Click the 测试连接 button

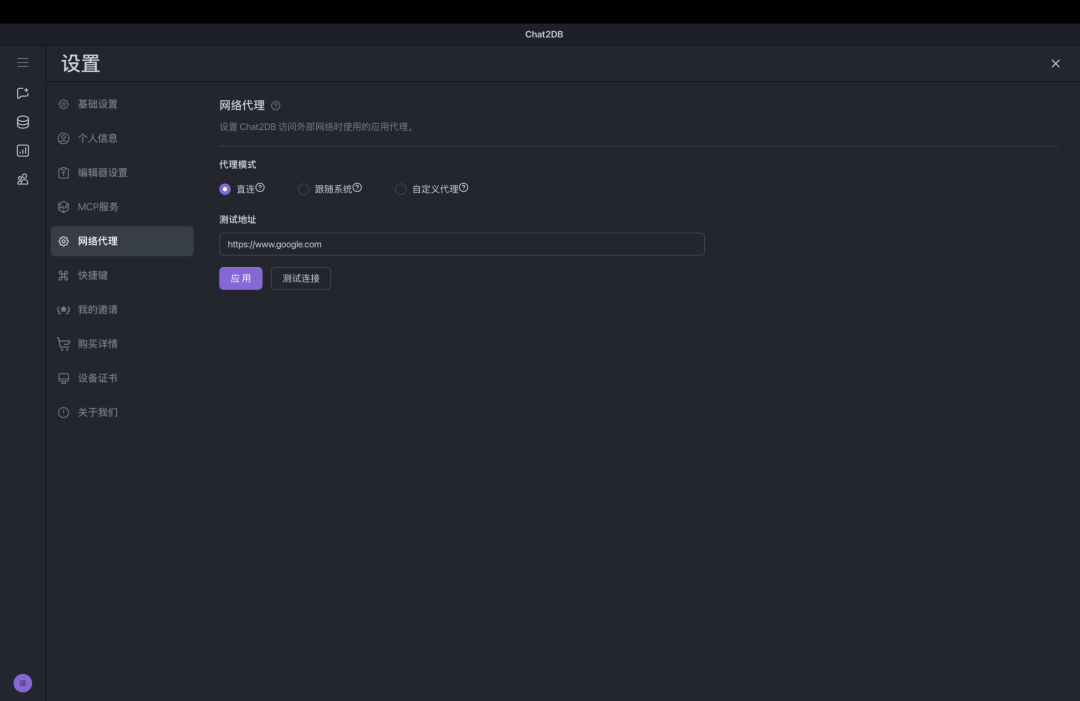pos(301,278)
